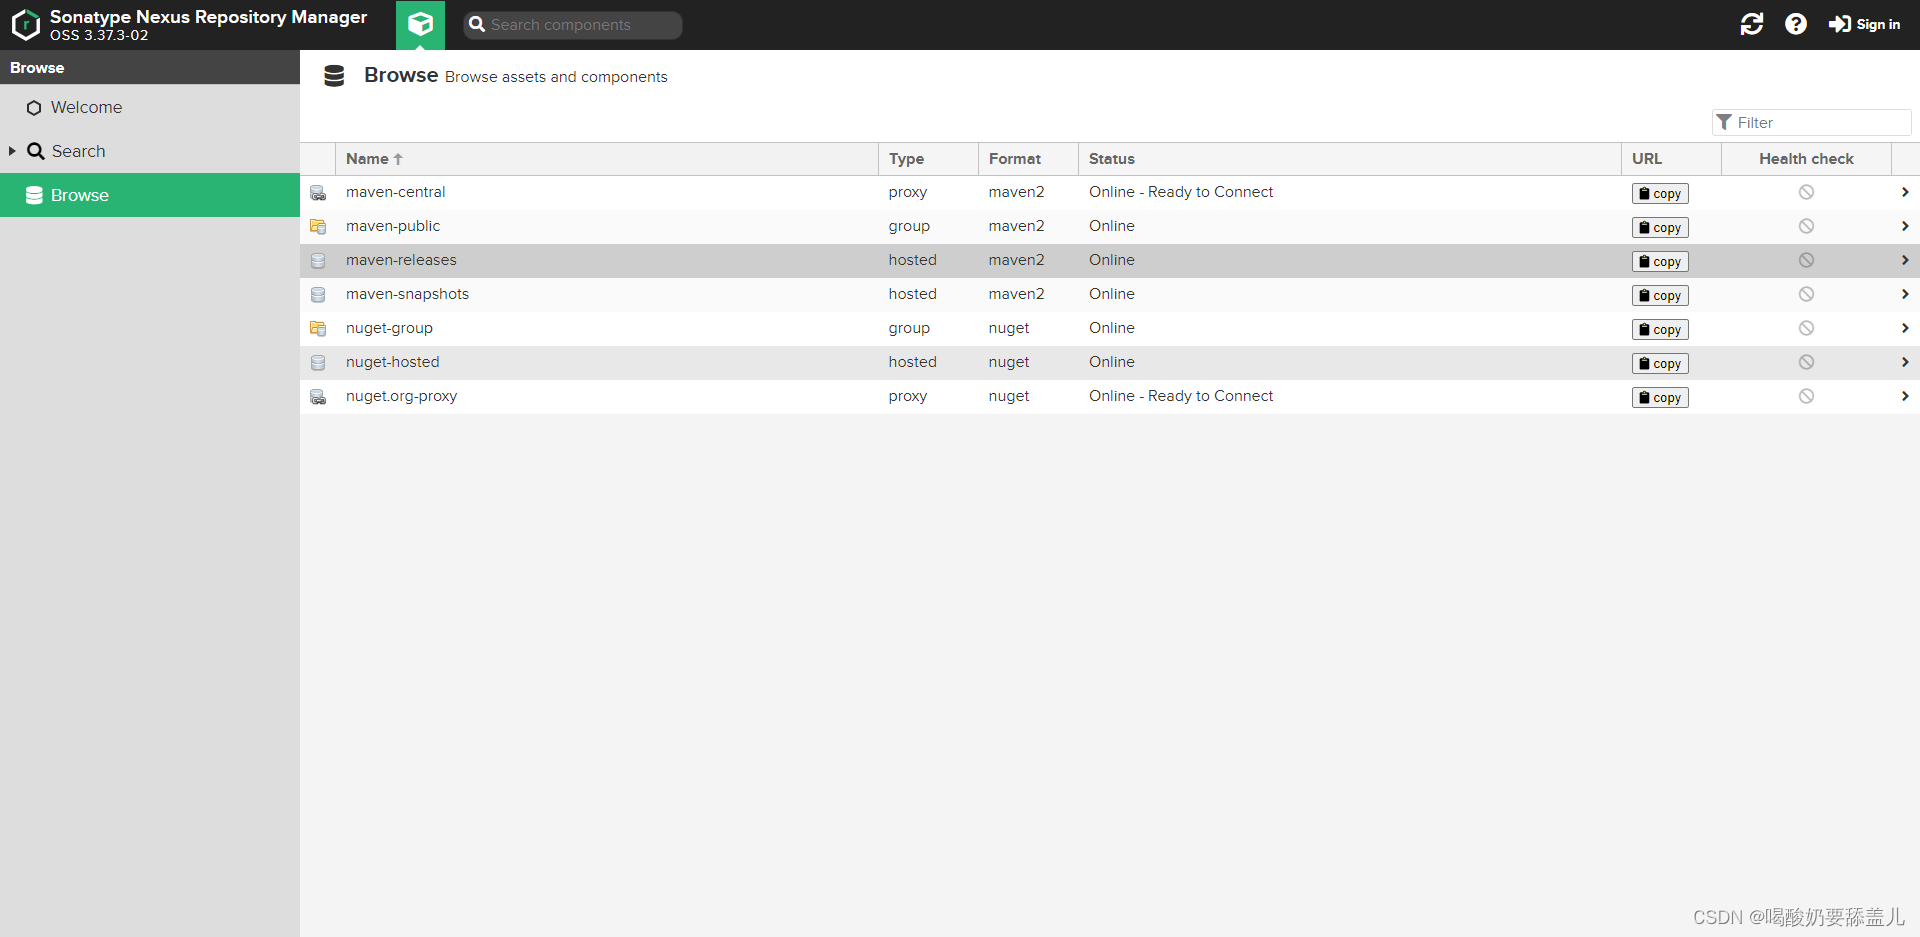This screenshot has height=937, width=1920.
Task: Click health check icon for maven-central
Action: (1806, 192)
